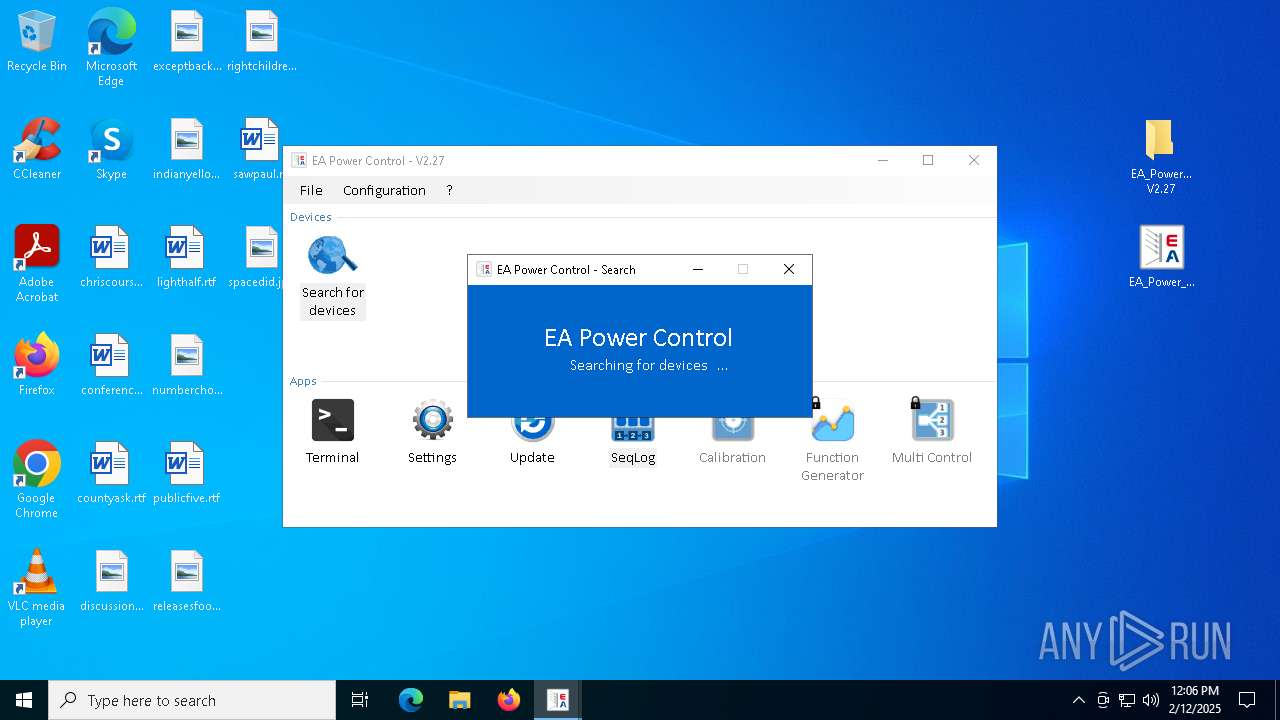The width and height of the screenshot is (1280, 720).
Task: Select the exceptback image file on desktop
Action: click(x=187, y=40)
